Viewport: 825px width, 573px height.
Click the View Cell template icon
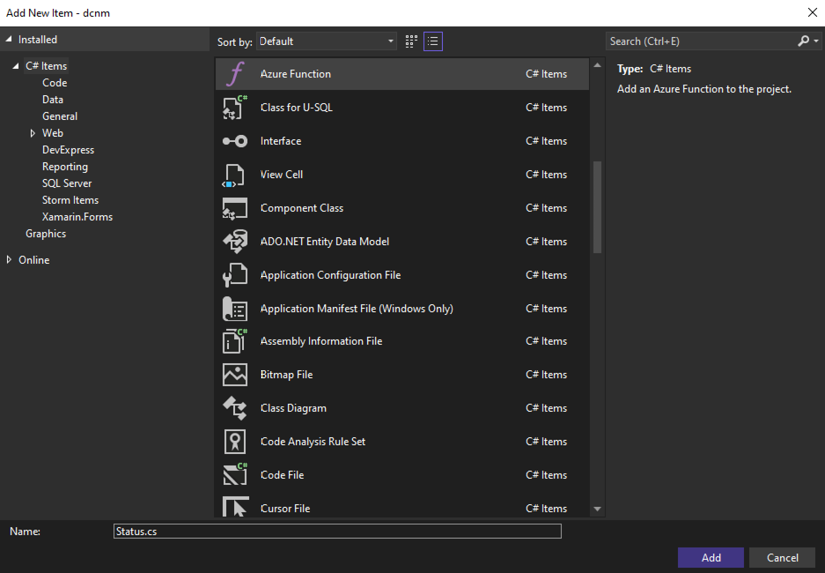coord(235,175)
